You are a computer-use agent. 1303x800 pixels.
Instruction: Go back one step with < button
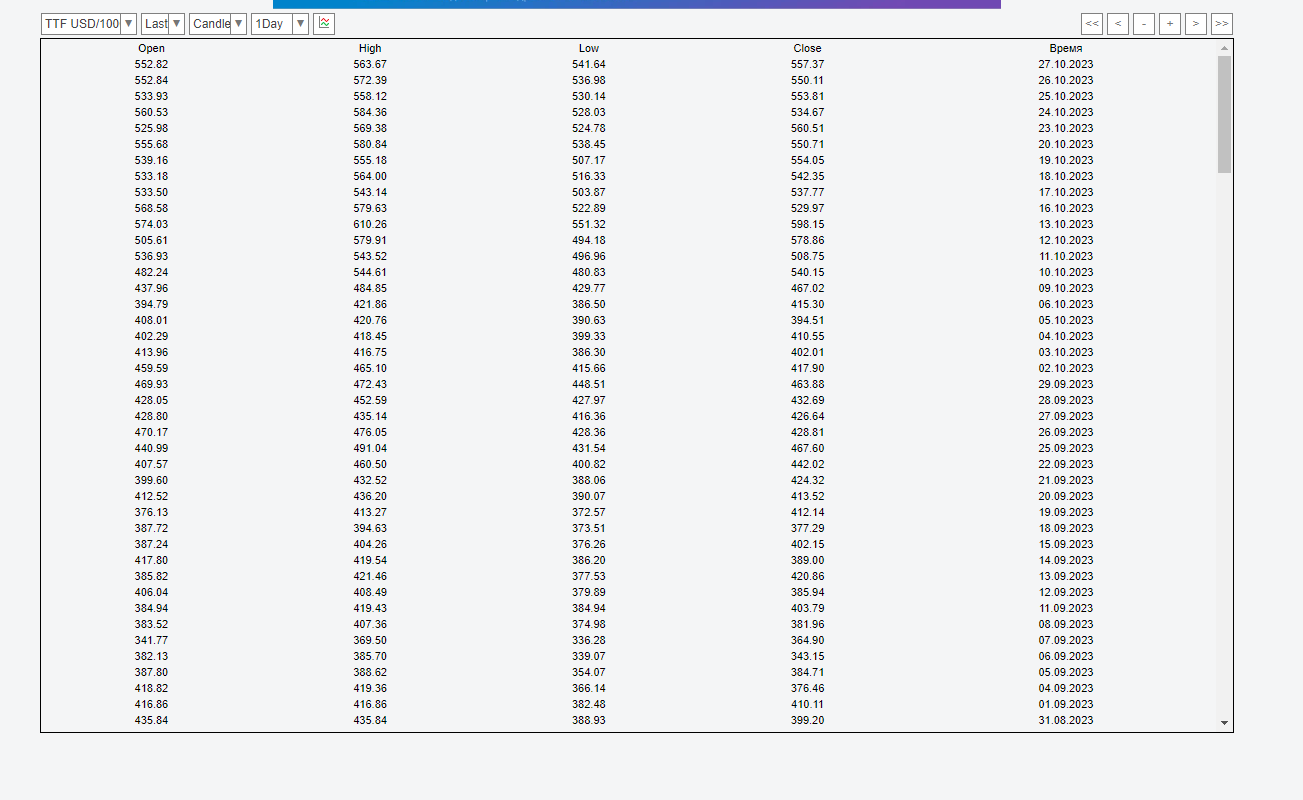pos(1118,23)
